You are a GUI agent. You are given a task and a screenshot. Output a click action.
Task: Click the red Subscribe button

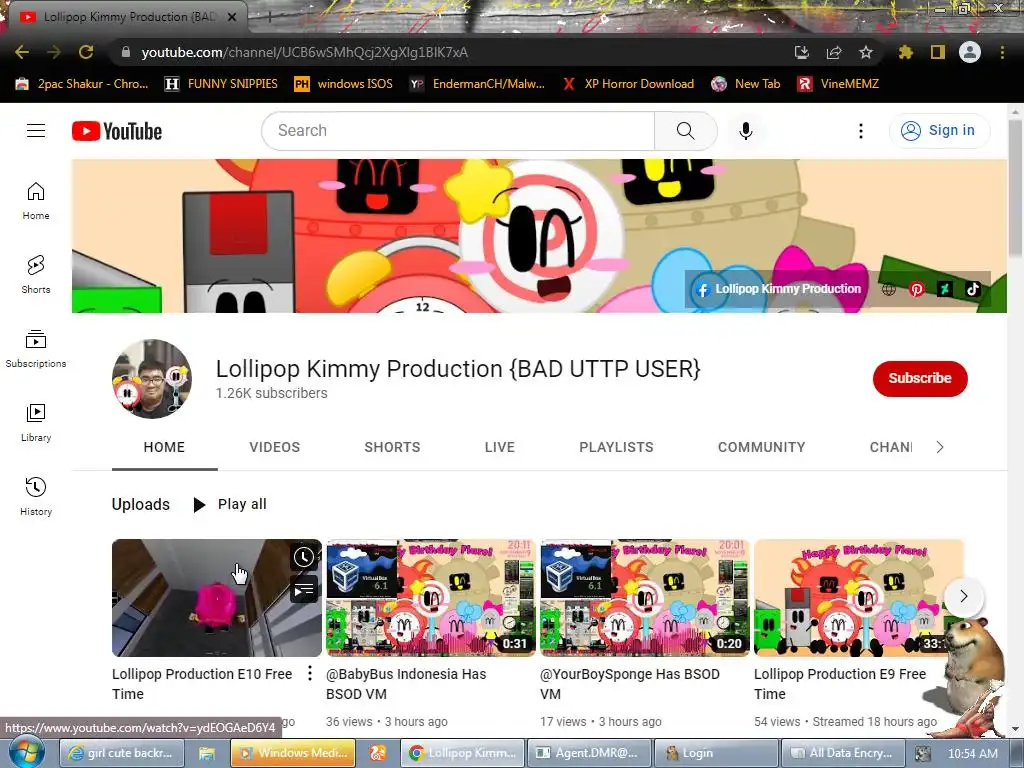click(920, 378)
